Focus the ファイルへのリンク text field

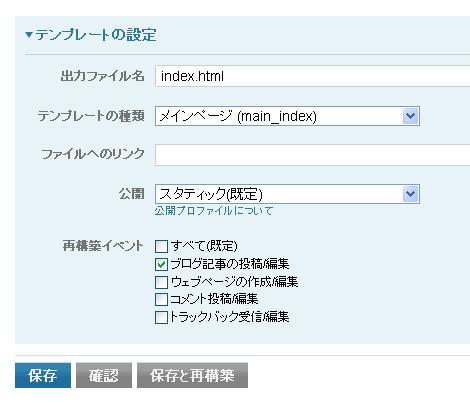point(312,155)
